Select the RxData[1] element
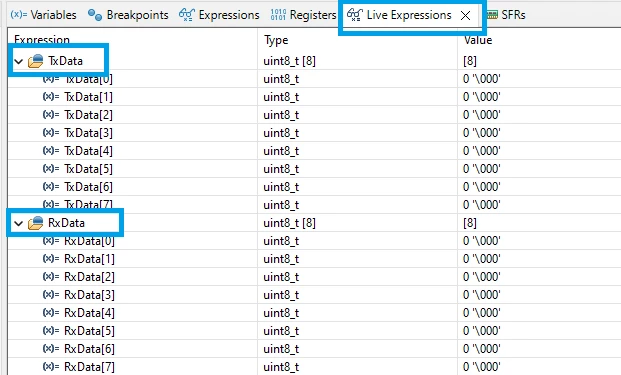Viewport: 621px width, 375px height. click(90, 259)
